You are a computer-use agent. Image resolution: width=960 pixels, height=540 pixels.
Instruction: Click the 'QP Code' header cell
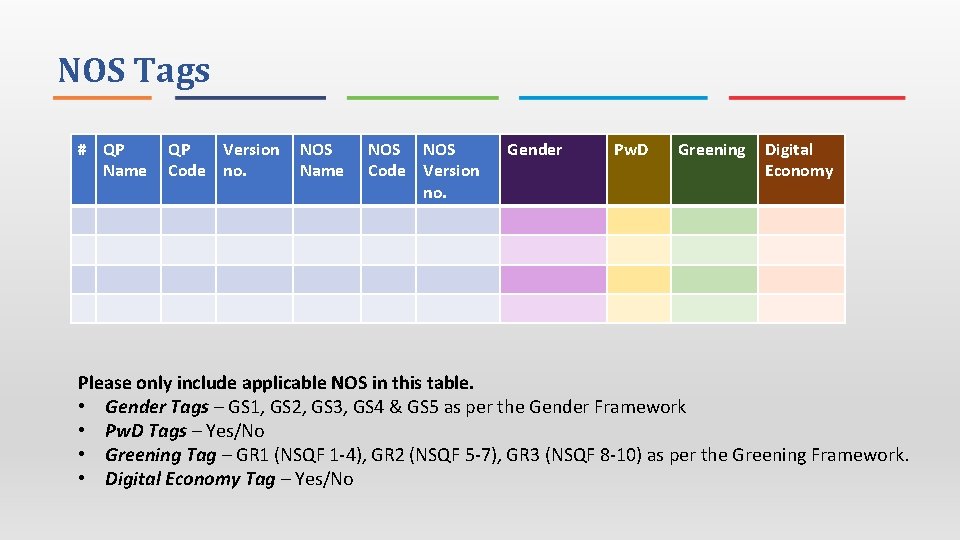pyautogui.click(x=188, y=170)
